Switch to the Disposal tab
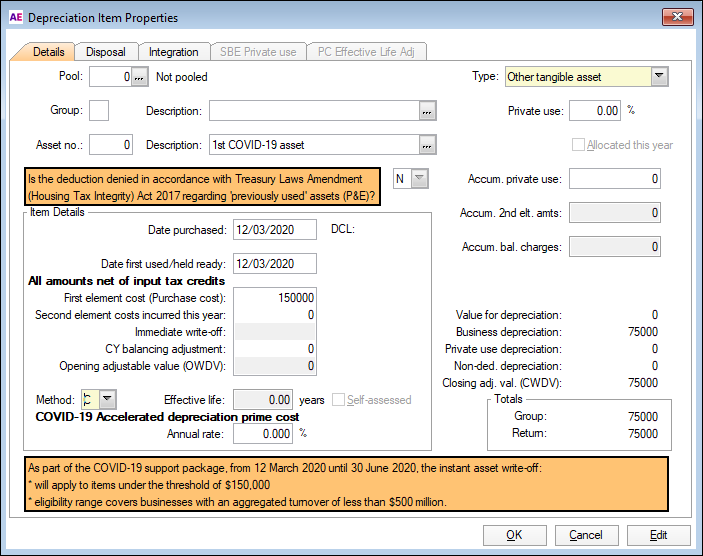This screenshot has height=556, width=703. [105, 52]
